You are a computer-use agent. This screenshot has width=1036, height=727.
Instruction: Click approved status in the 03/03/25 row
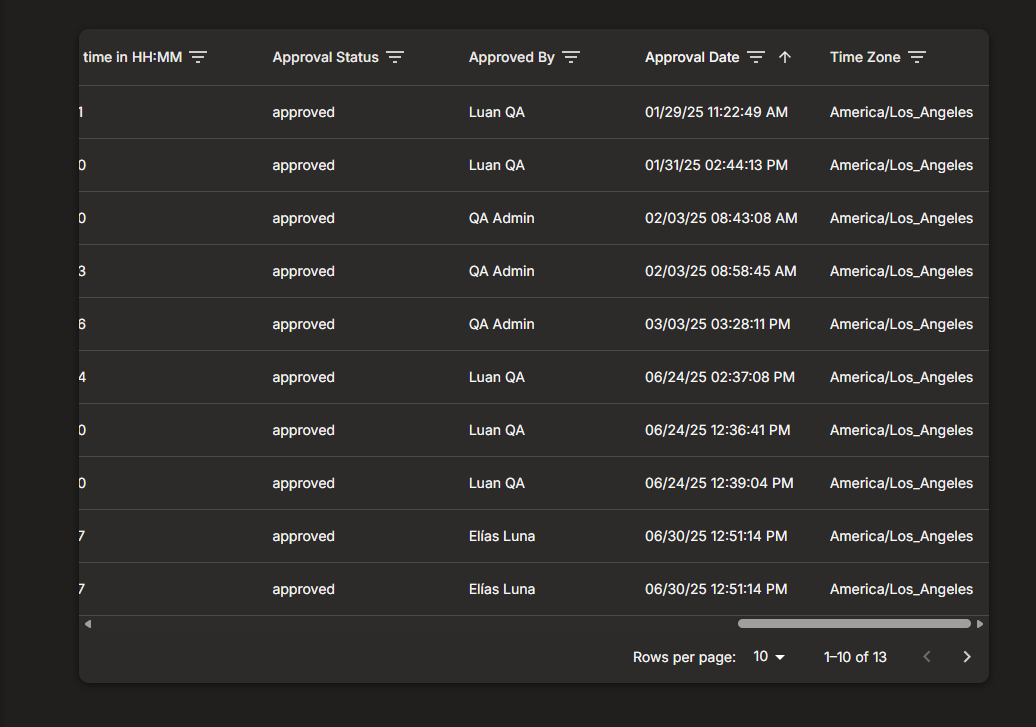point(303,325)
